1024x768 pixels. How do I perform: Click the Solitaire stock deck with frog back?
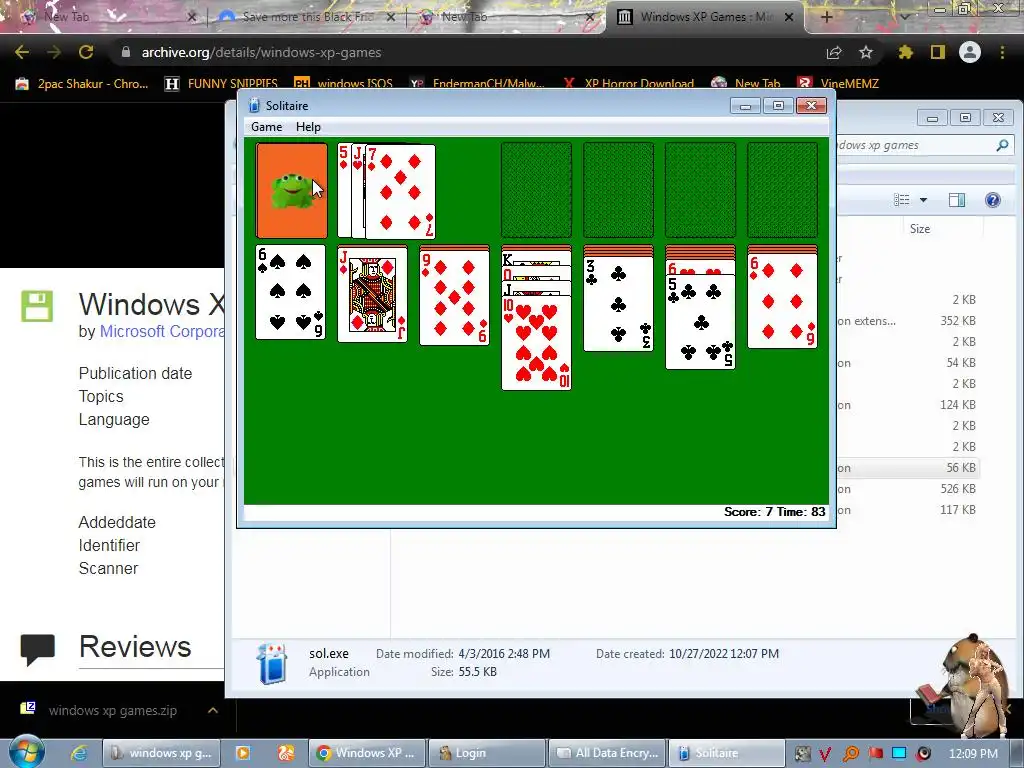[291, 191]
